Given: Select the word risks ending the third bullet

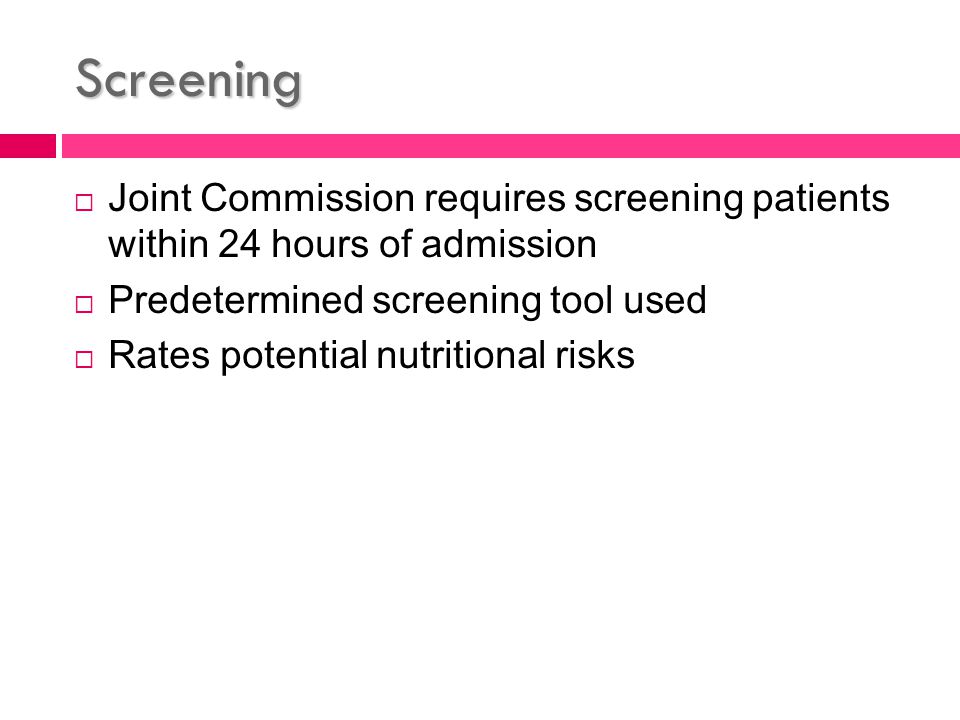Looking at the screenshot, I should 594,355.
